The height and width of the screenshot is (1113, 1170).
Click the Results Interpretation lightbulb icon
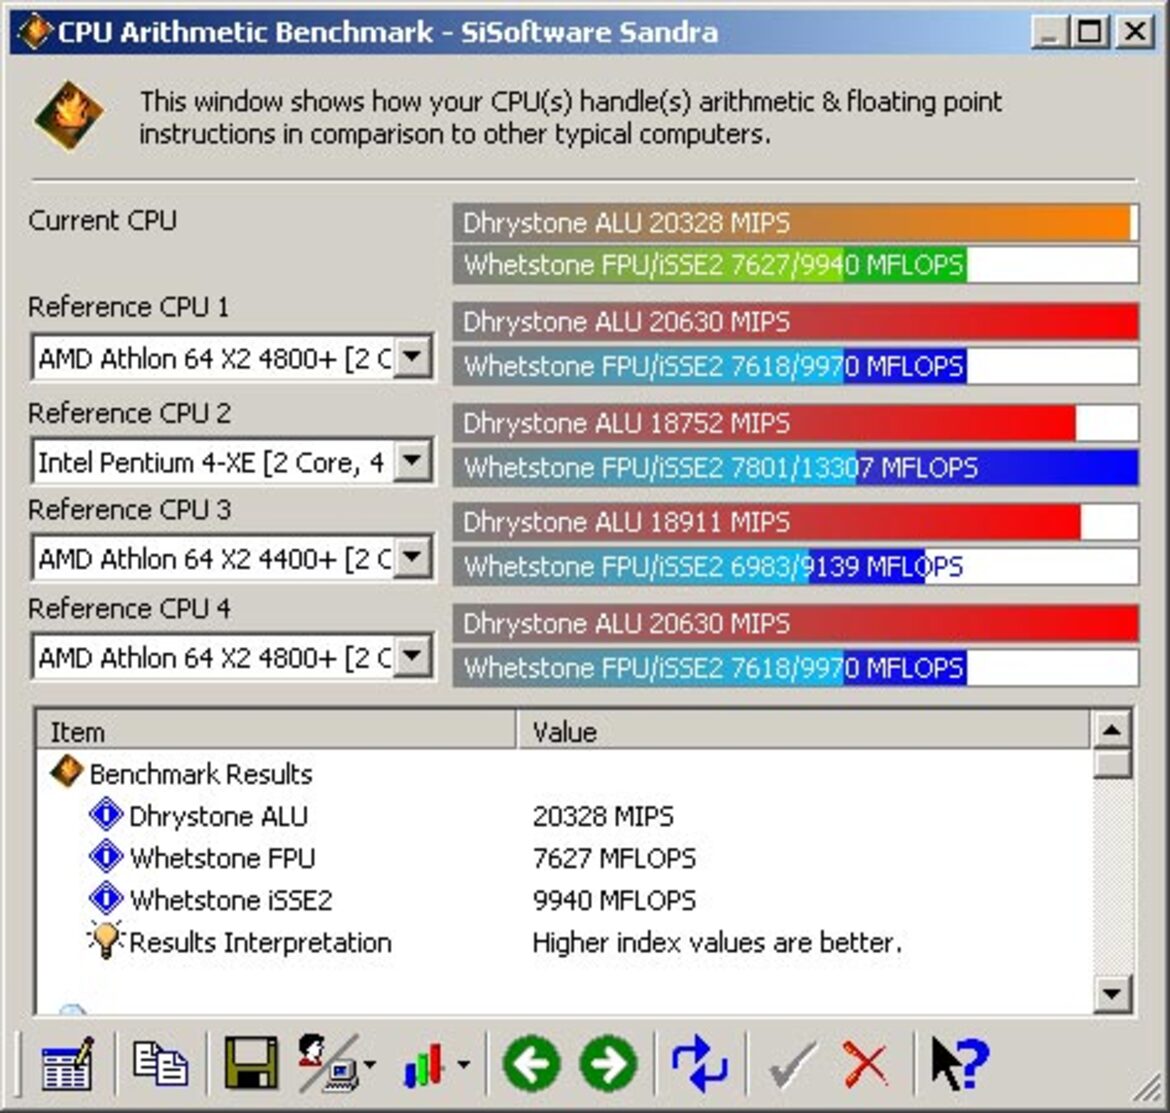point(105,939)
